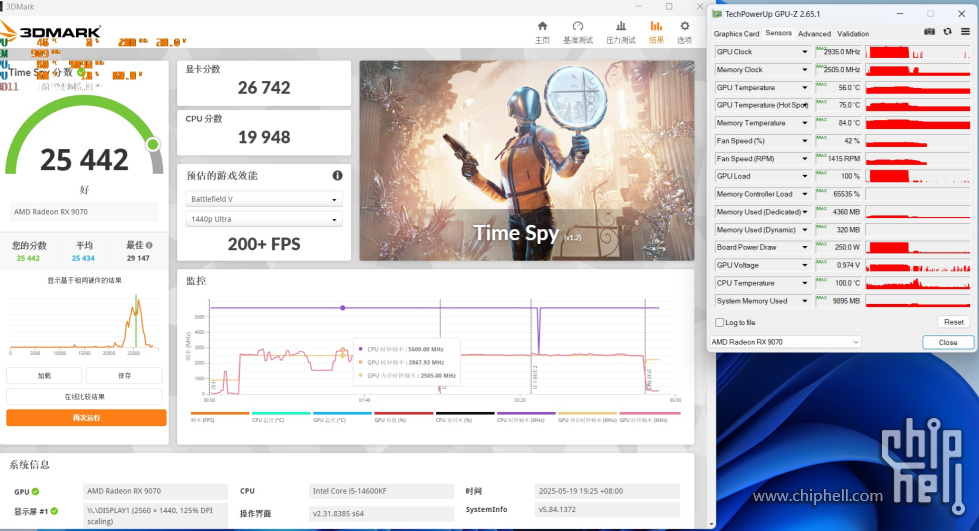Click the green check beside Time Spy 分数
Image resolution: width=979 pixels, height=531 pixels.
[81, 72]
